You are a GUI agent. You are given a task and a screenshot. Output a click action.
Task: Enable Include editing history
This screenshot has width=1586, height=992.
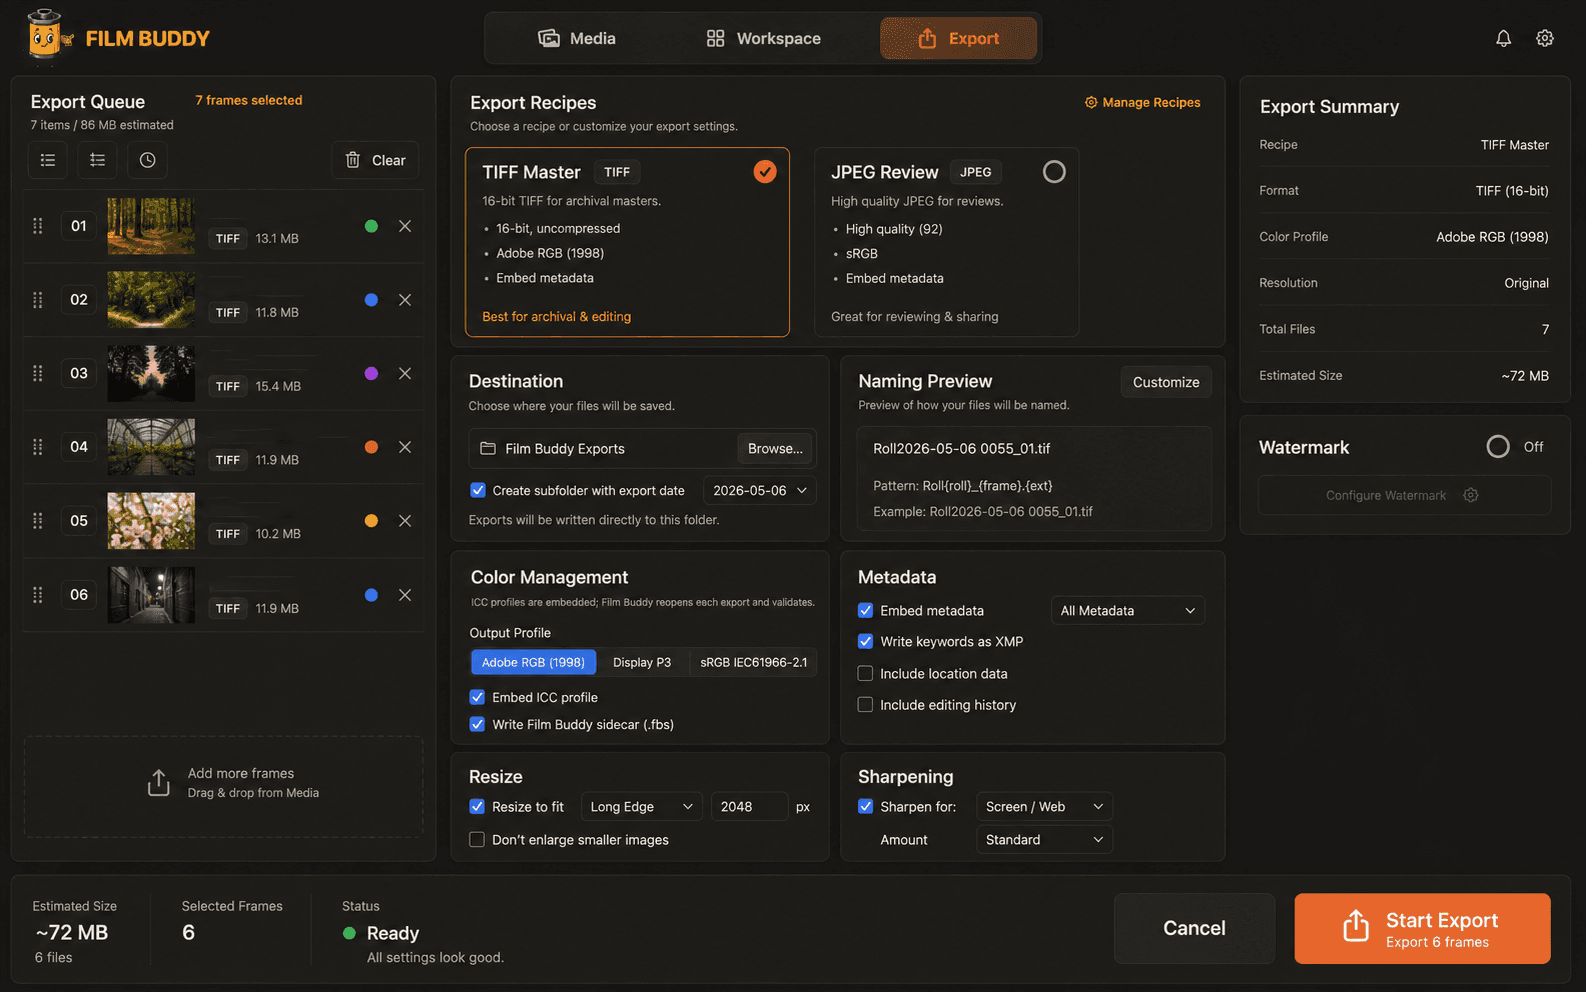pos(866,705)
